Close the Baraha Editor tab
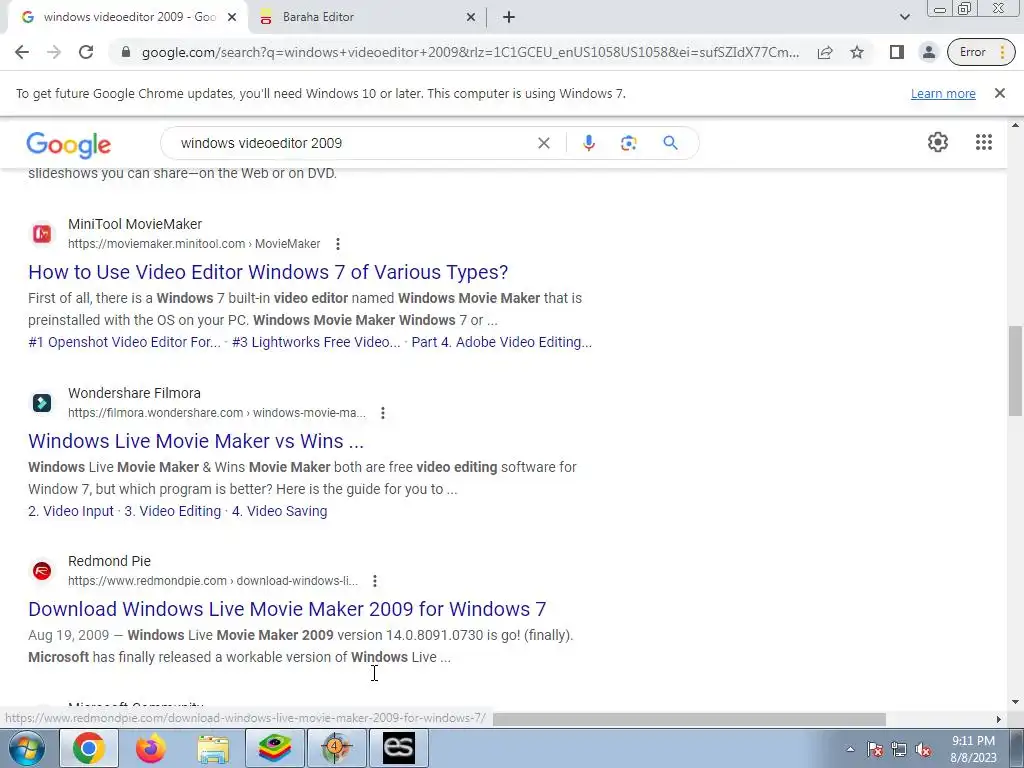This screenshot has height=768, width=1024. (x=471, y=17)
